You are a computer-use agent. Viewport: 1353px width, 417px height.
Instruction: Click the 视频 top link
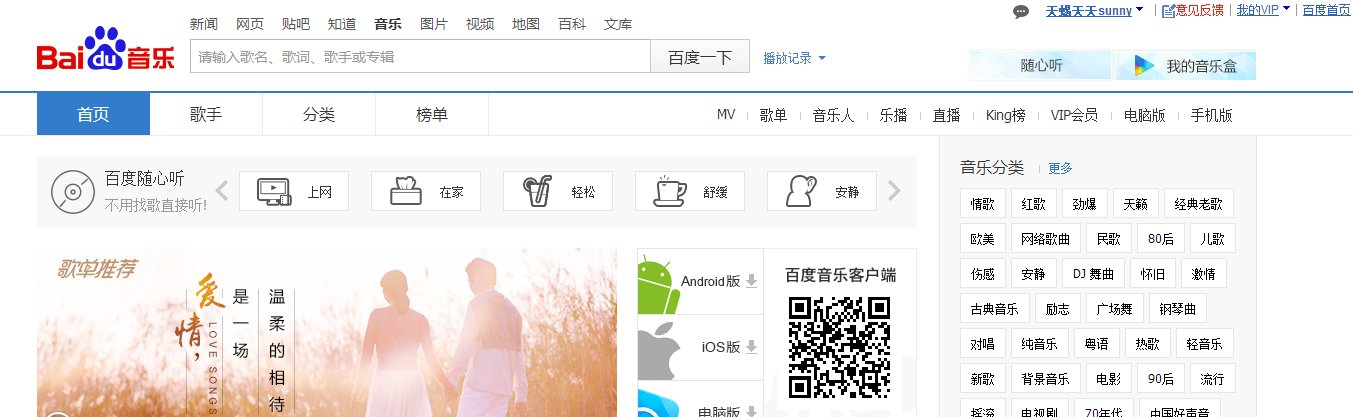point(480,24)
